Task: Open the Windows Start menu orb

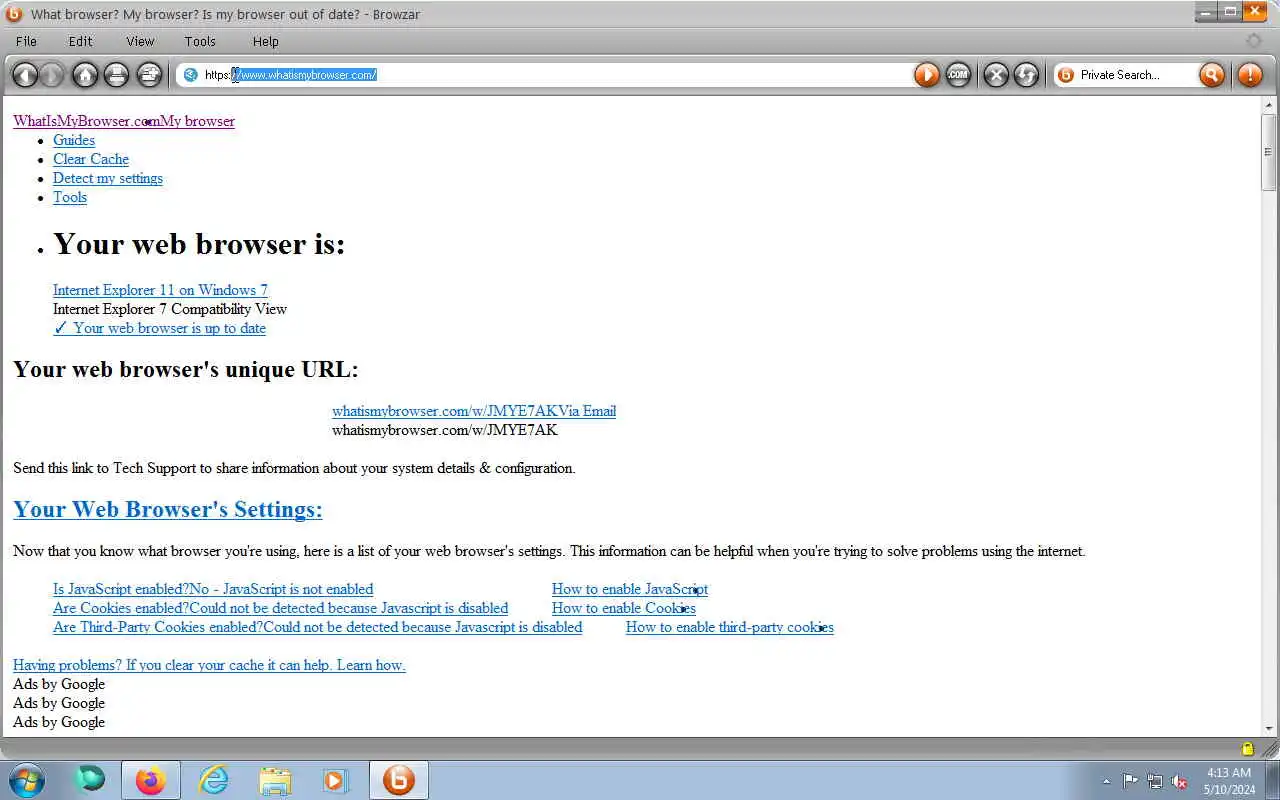Action: tap(27, 780)
